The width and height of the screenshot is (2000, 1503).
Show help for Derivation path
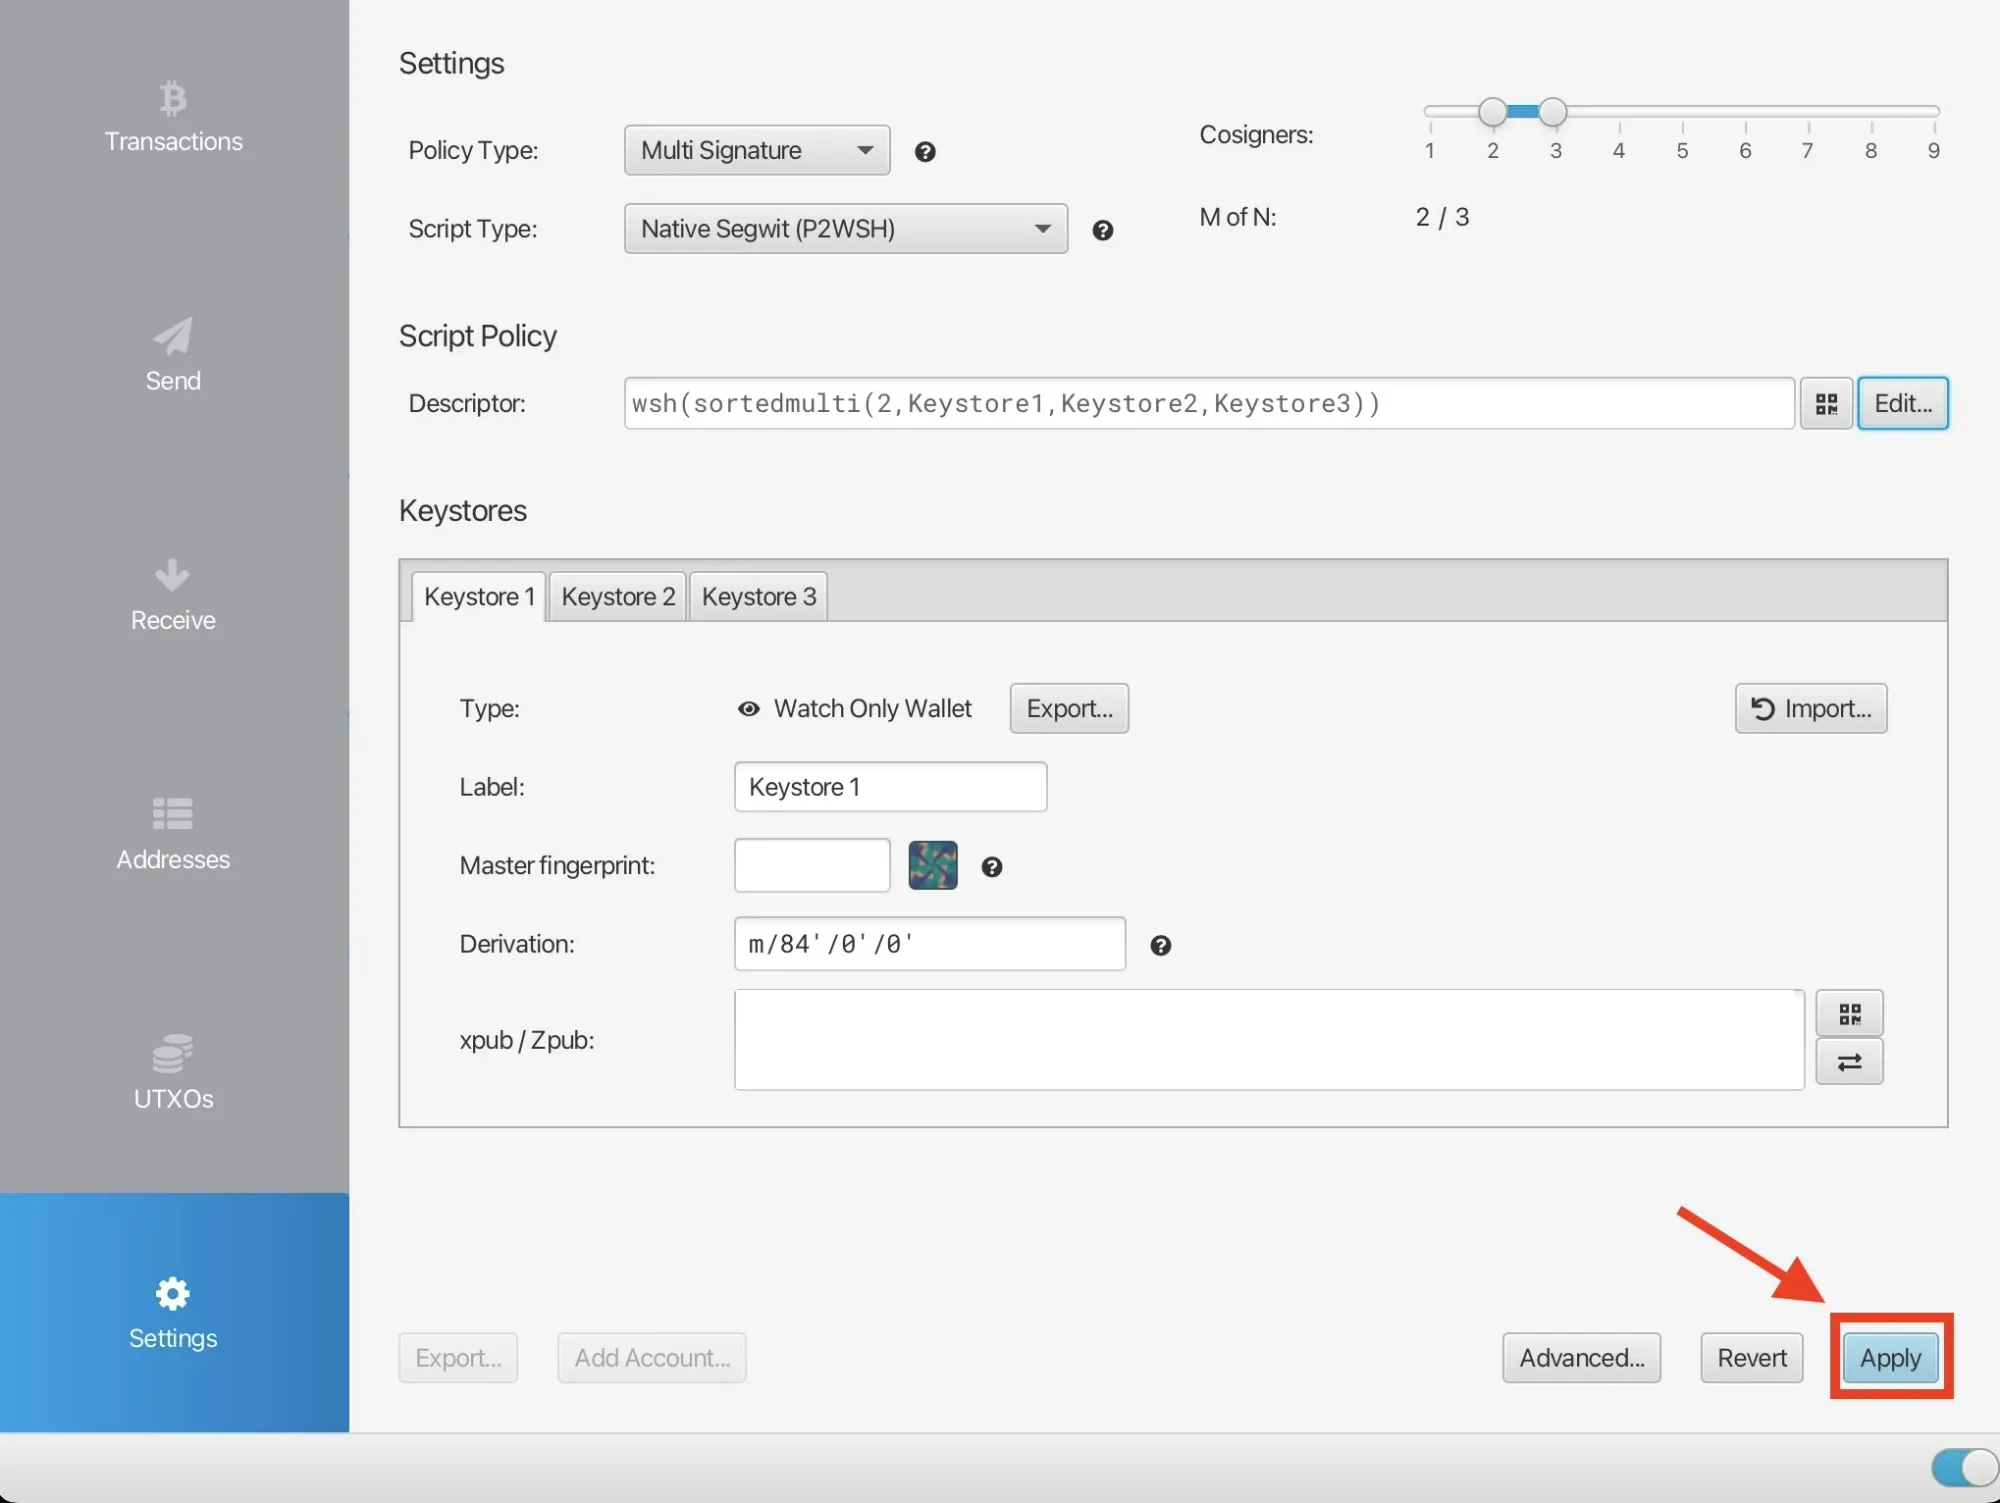click(x=1160, y=945)
